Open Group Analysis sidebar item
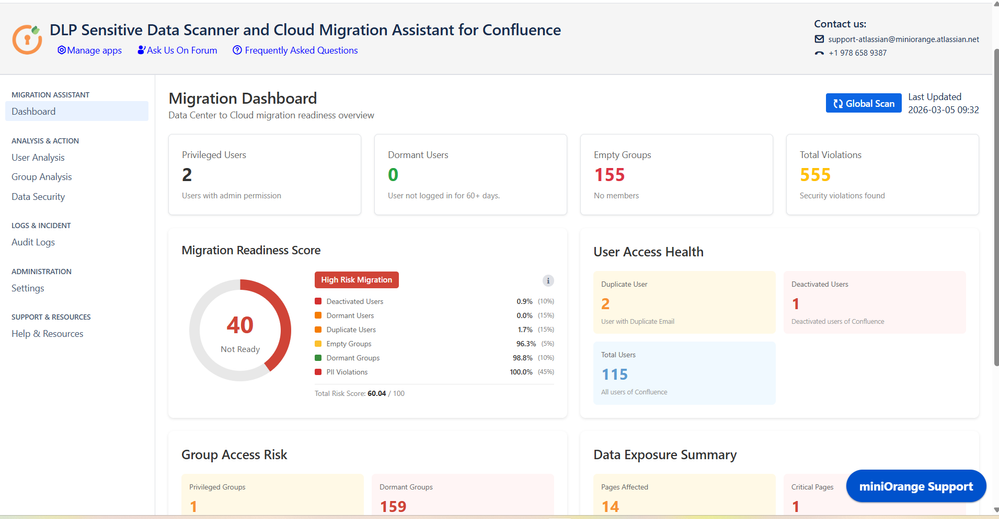 coord(41,177)
